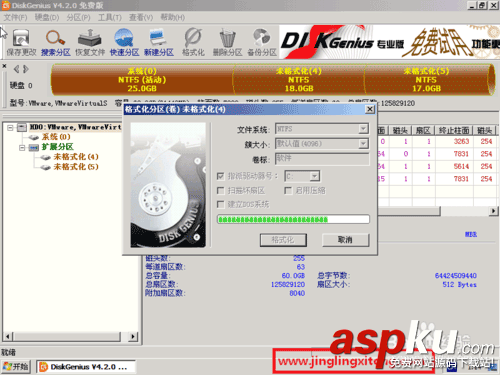Open the 查看(V) menu
The height and width of the screenshot is (375, 500).
pos(141,17)
